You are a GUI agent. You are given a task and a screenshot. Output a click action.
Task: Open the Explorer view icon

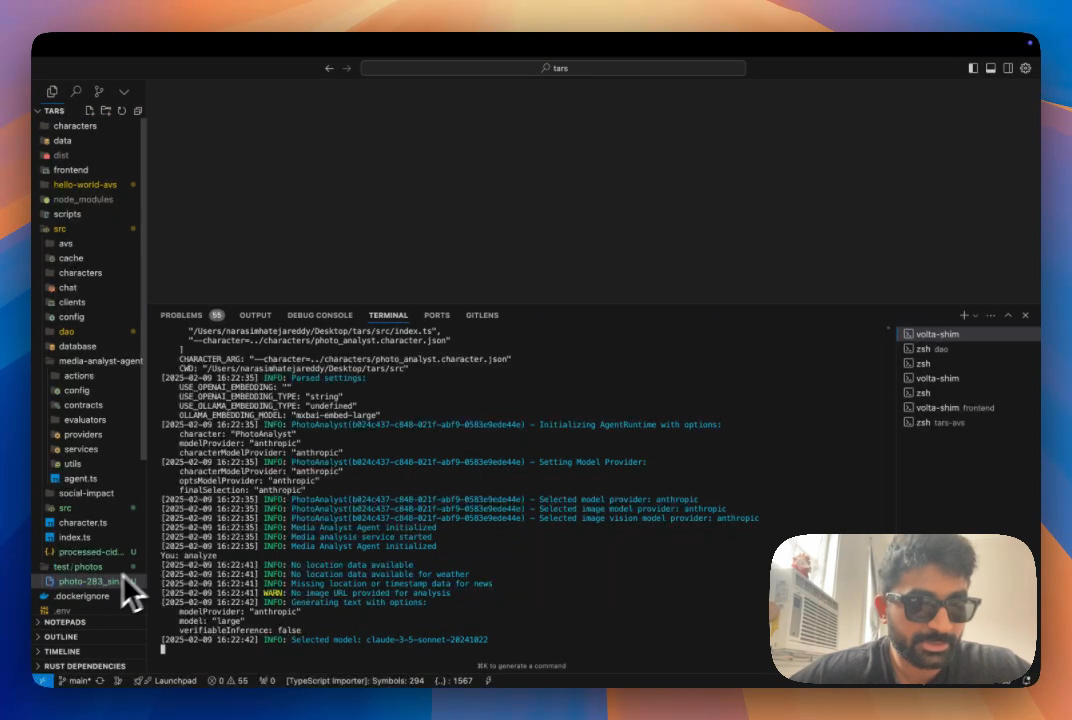point(52,91)
